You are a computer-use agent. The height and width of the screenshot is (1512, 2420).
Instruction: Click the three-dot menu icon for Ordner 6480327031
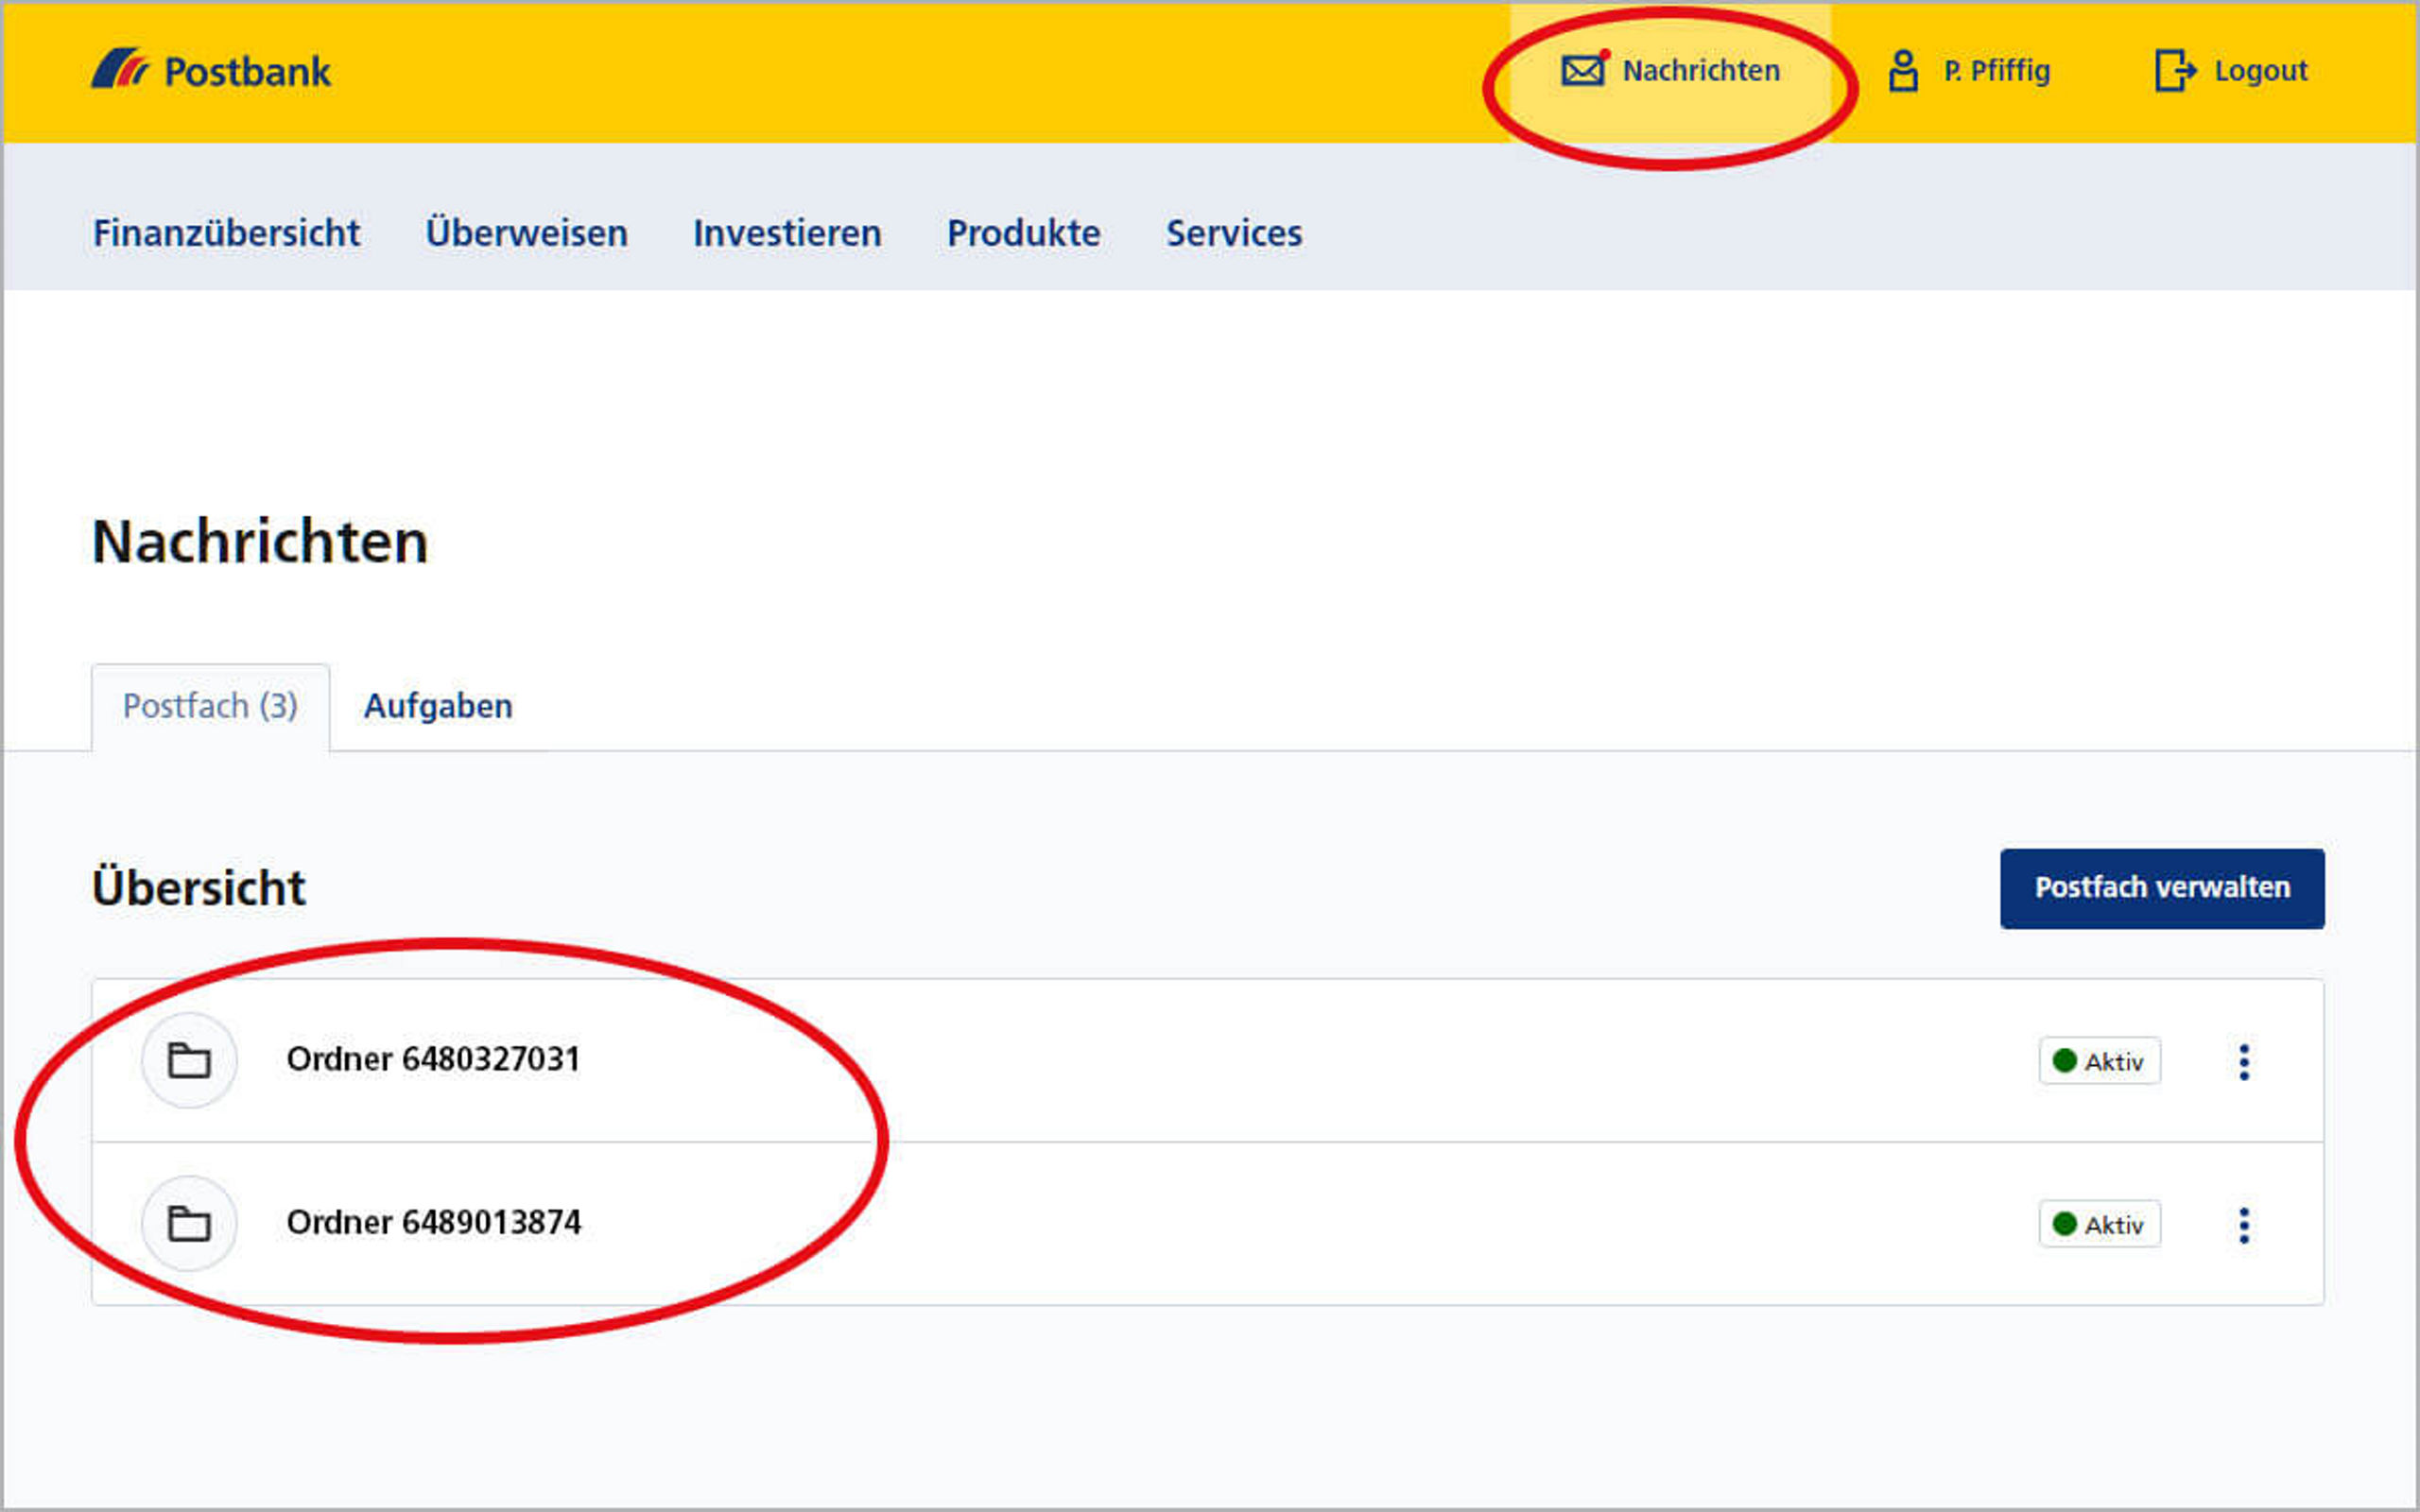click(2244, 1059)
